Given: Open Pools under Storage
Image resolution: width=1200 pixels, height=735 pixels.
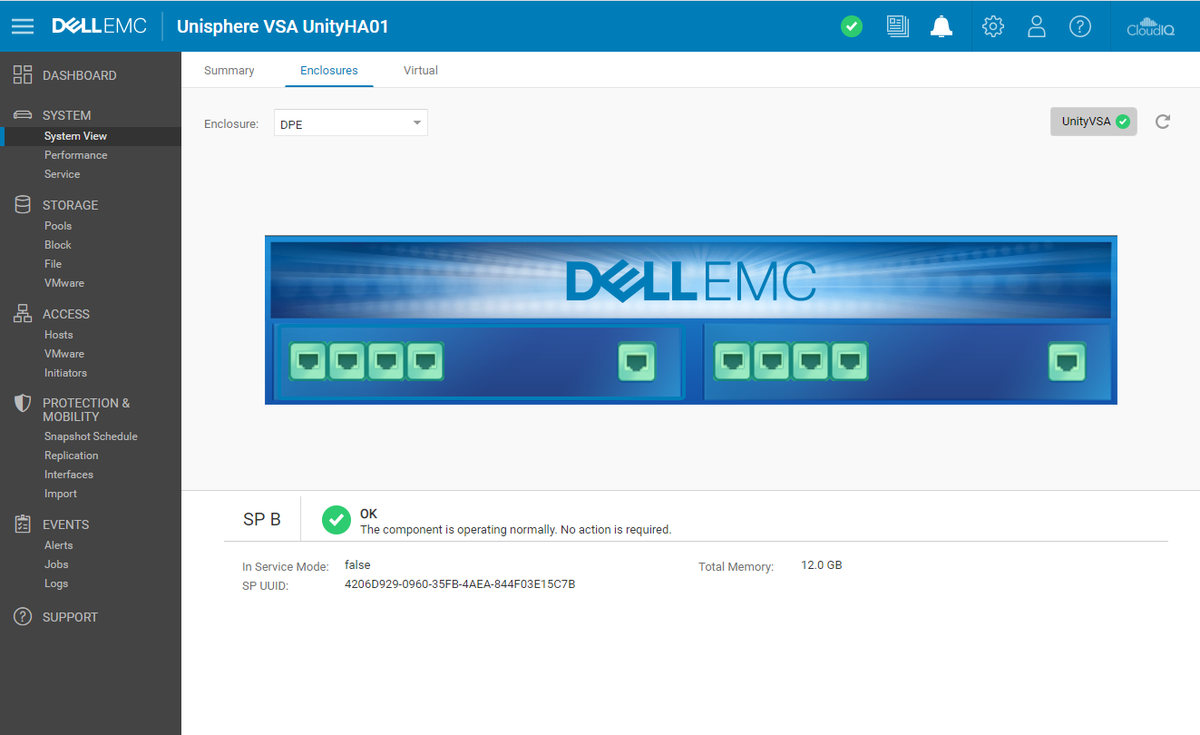Looking at the screenshot, I should (58, 226).
